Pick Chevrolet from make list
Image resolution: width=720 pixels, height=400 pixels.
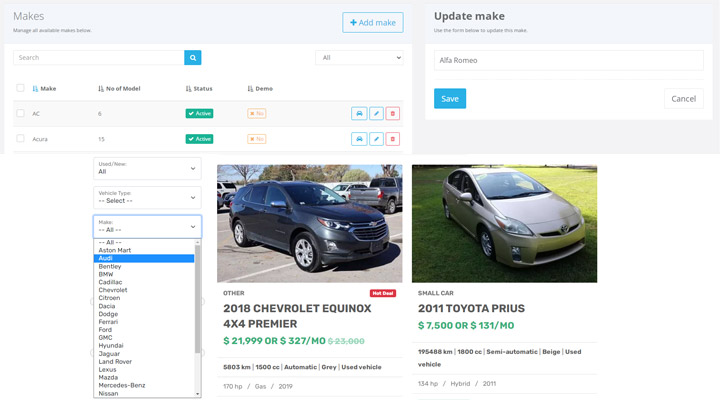pyautogui.click(x=144, y=290)
